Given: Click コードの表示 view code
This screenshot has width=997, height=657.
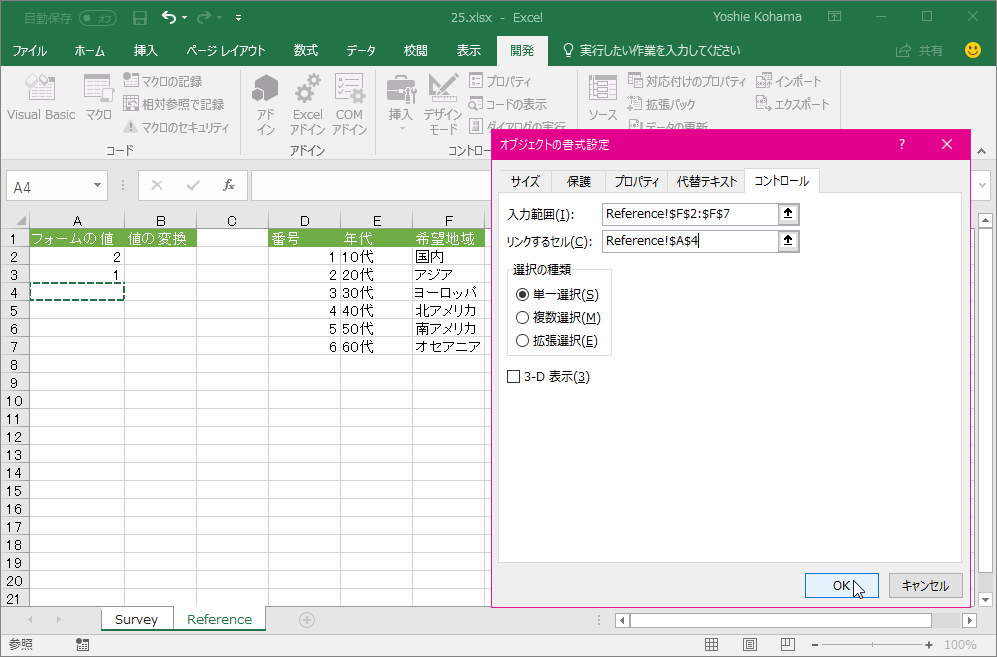Looking at the screenshot, I should coord(507,104).
